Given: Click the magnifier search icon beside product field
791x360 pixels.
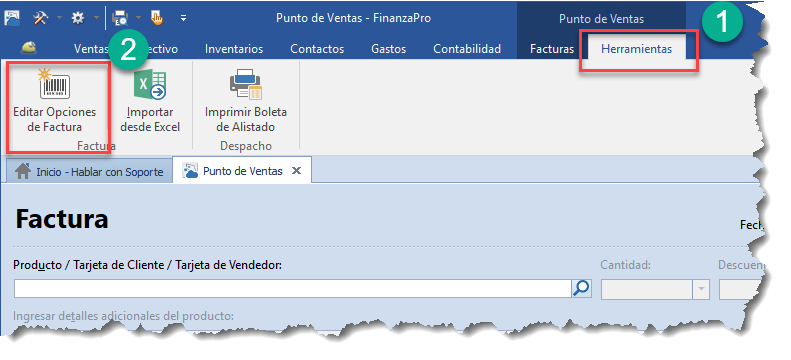Looking at the screenshot, I should 581,288.
